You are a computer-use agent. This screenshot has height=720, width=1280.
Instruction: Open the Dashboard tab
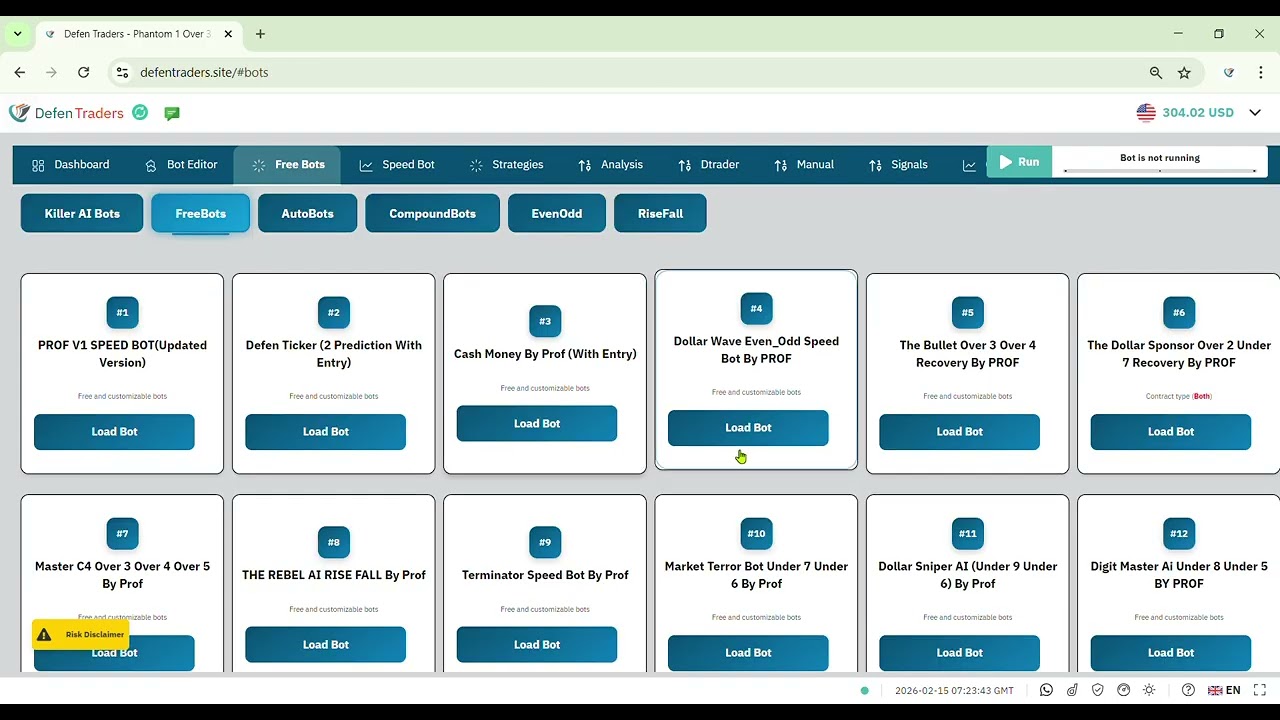[70, 165]
